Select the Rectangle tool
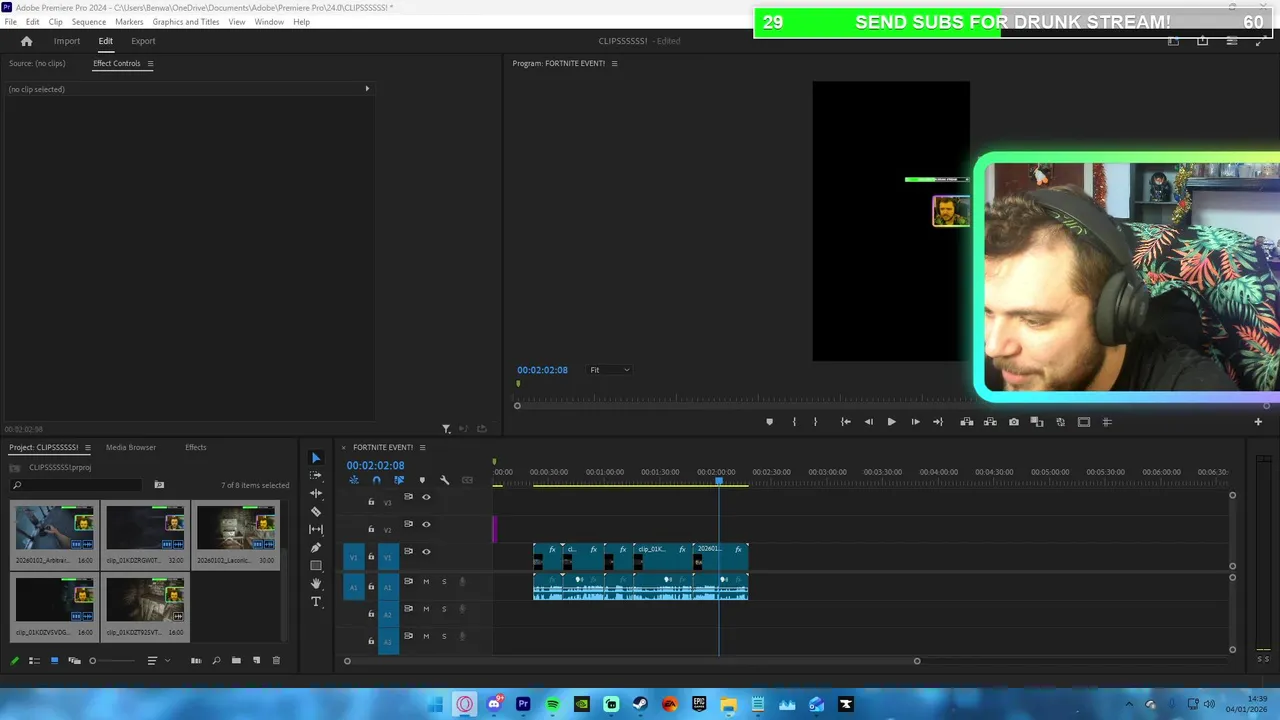The height and width of the screenshot is (720, 1280). [x=316, y=566]
